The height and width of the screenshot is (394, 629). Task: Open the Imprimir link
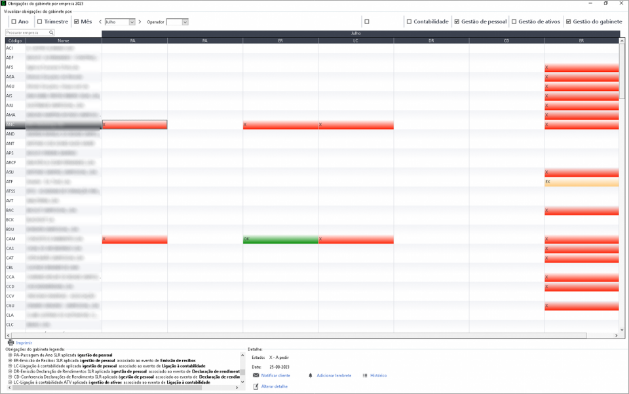click(24, 343)
